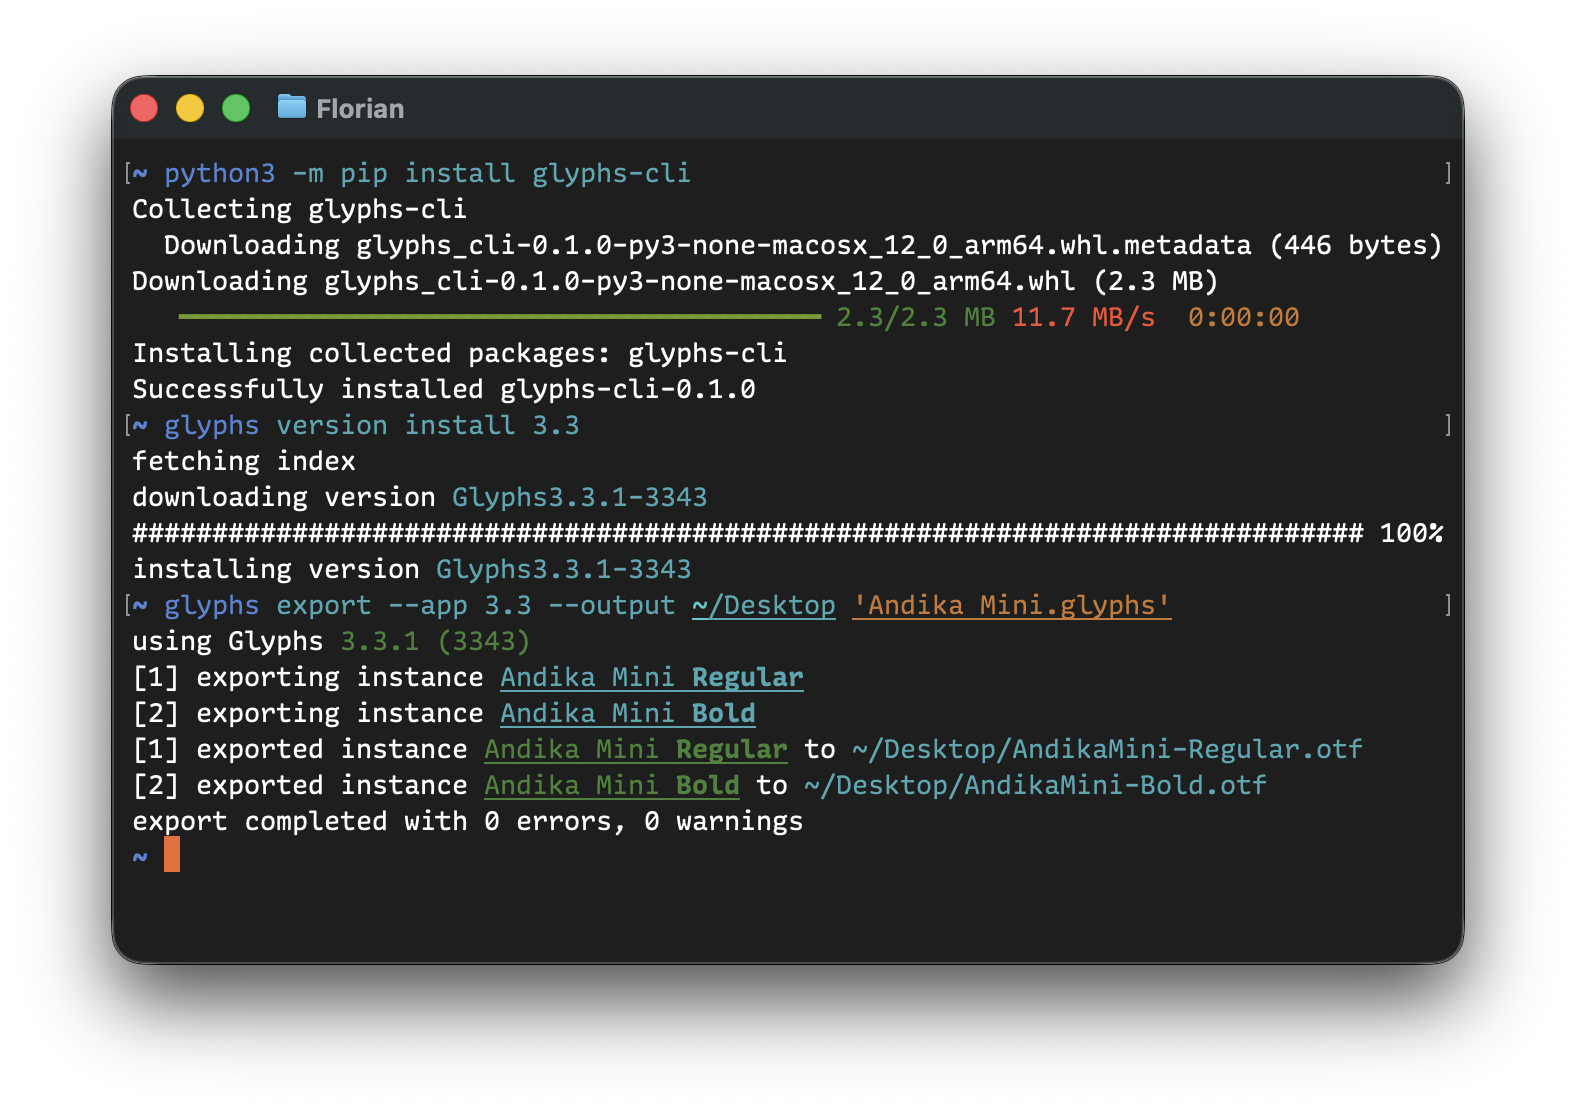Click the "(446 bytes)" metadata size

click(1355, 245)
